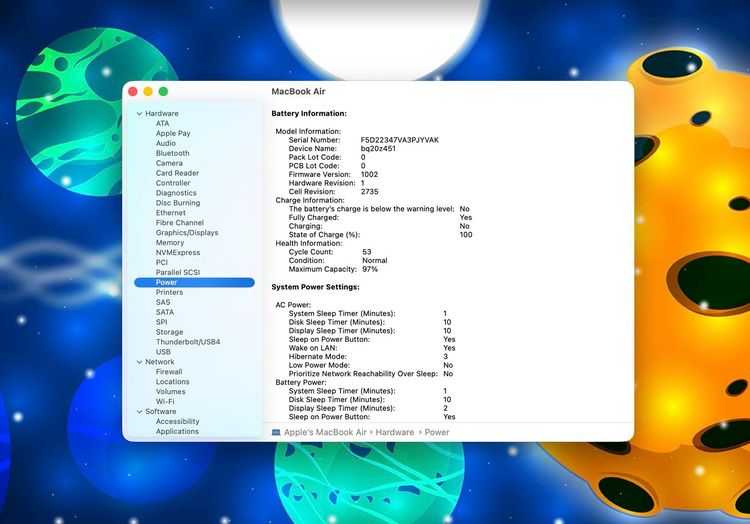Click the Condition value Normal

[x=375, y=261]
